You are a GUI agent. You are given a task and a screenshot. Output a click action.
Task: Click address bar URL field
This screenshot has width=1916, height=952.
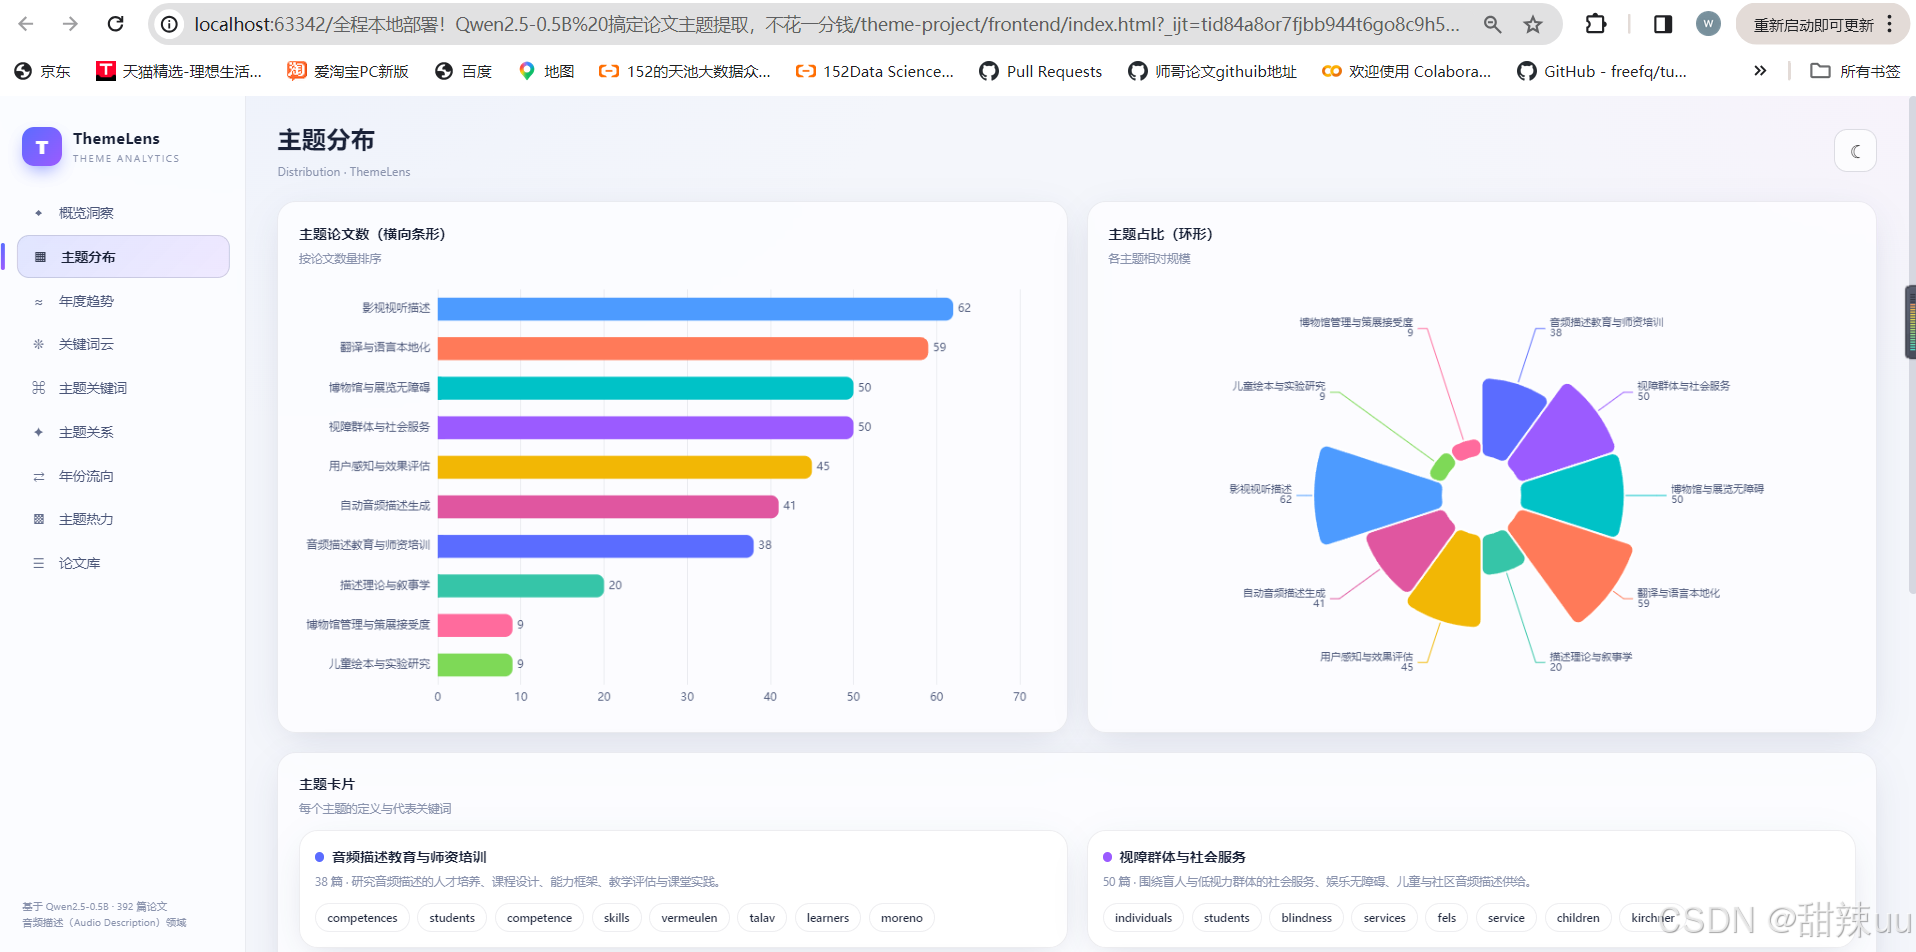pyautogui.click(x=827, y=24)
